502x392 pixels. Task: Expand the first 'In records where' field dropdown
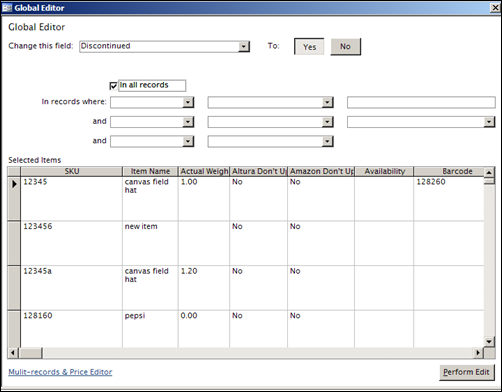pyautogui.click(x=188, y=102)
